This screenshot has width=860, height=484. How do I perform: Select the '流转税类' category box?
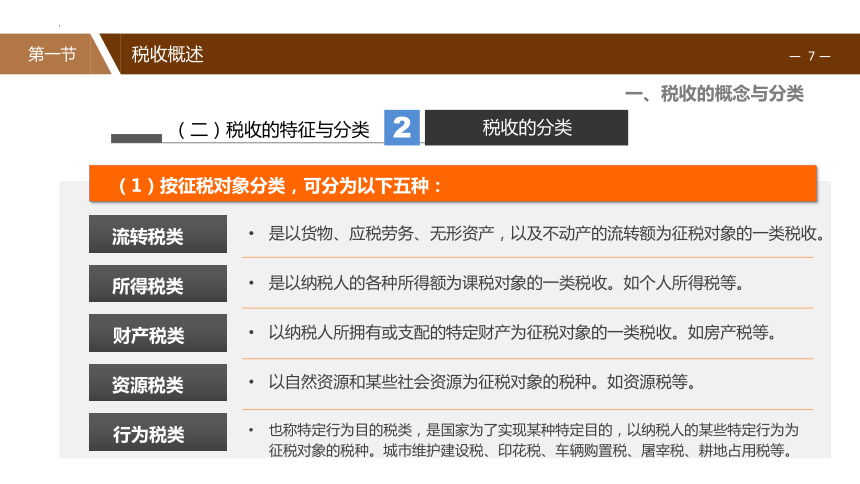[158, 234]
